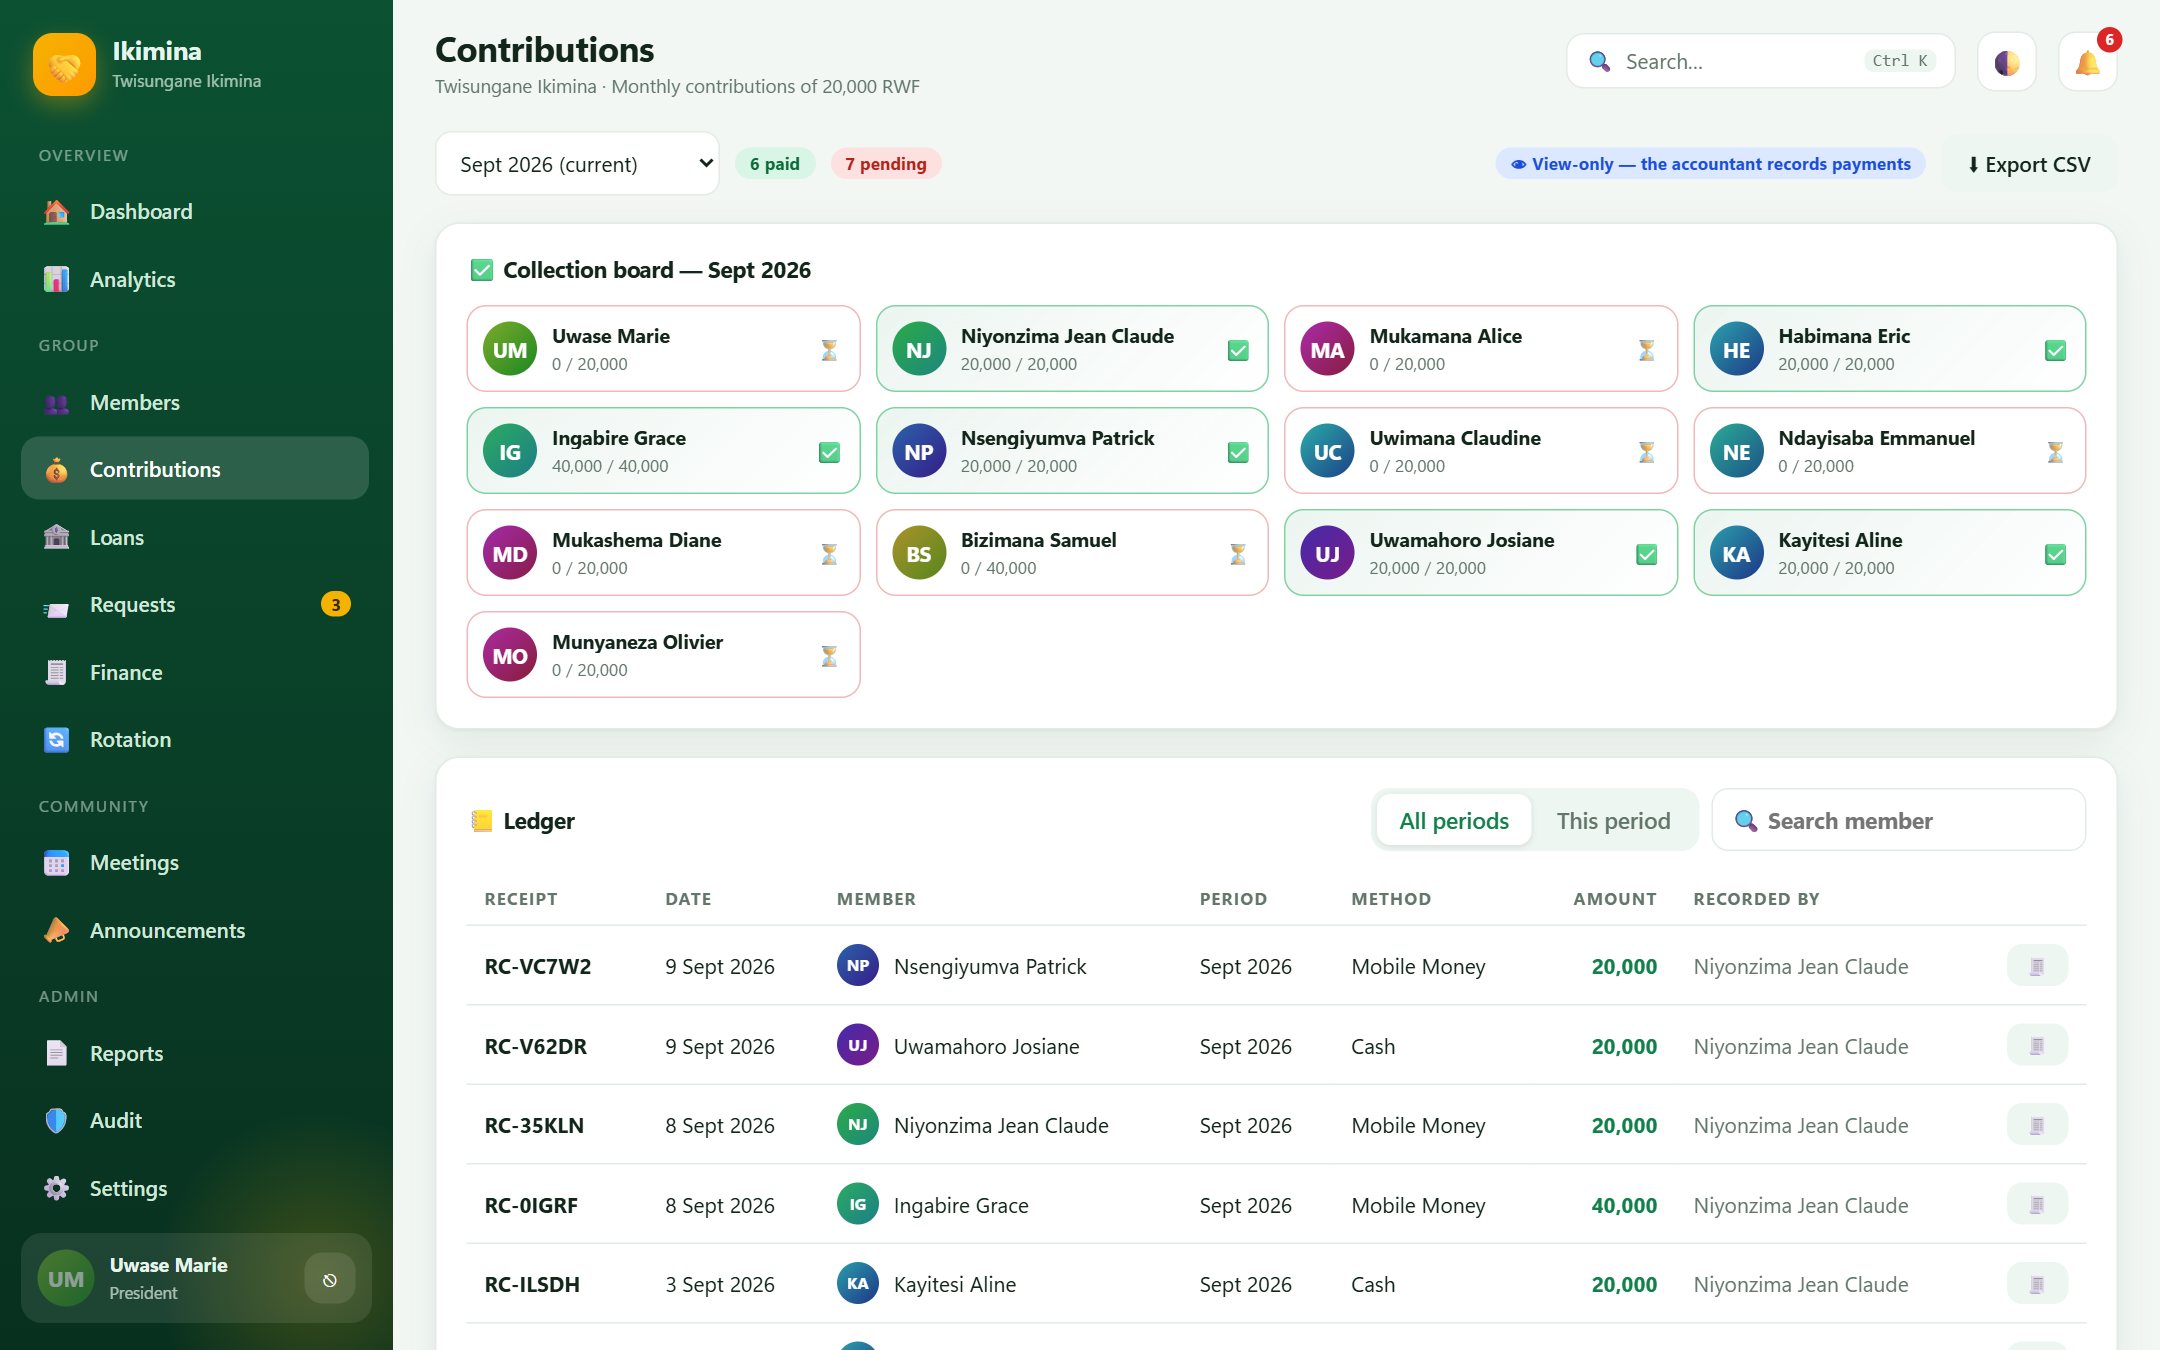Focus the Search member field

click(x=1898, y=821)
